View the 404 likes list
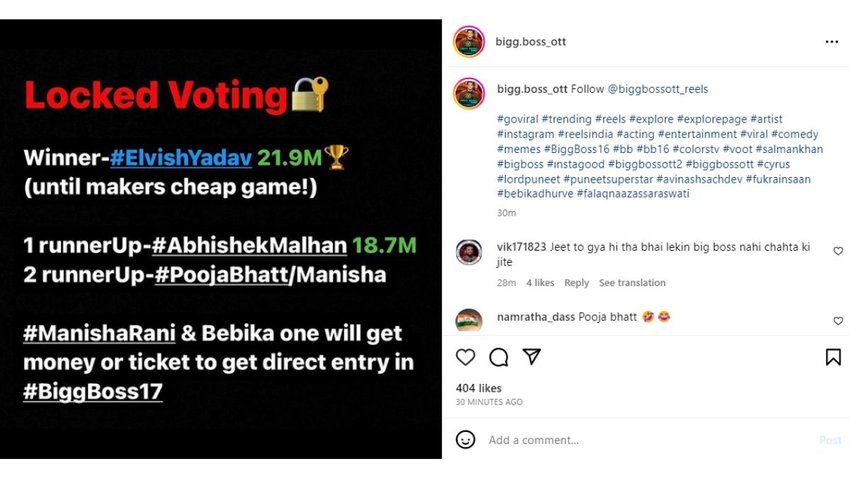 pyautogui.click(x=479, y=388)
